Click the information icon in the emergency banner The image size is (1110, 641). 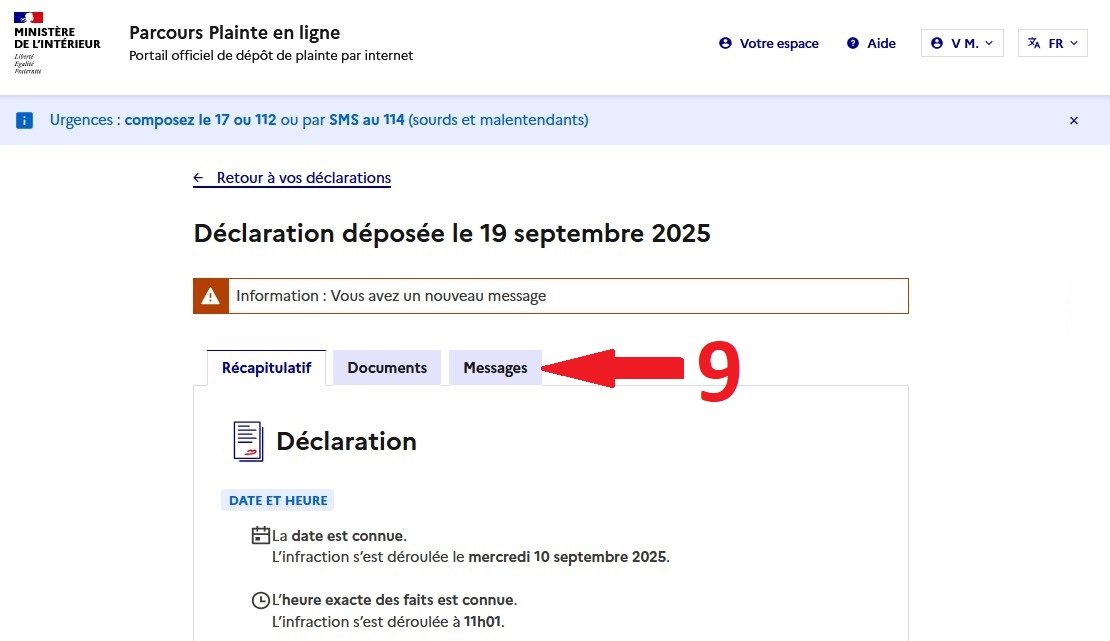point(24,120)
